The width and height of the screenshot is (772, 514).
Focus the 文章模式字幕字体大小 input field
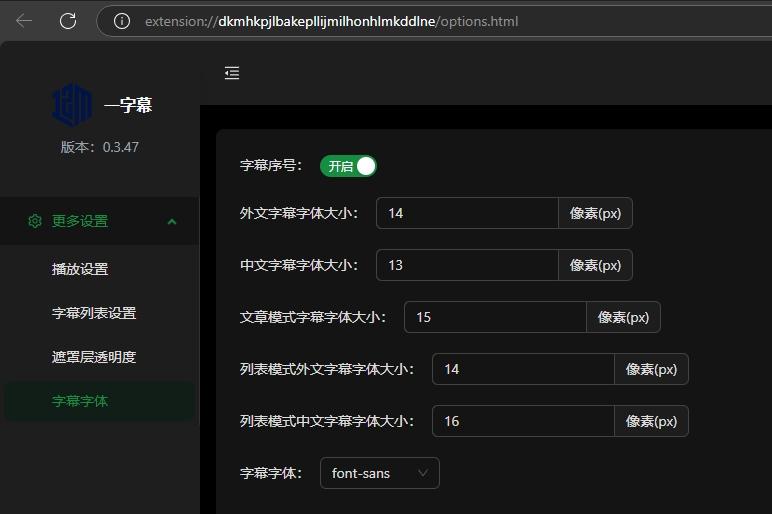click(495, 317)
